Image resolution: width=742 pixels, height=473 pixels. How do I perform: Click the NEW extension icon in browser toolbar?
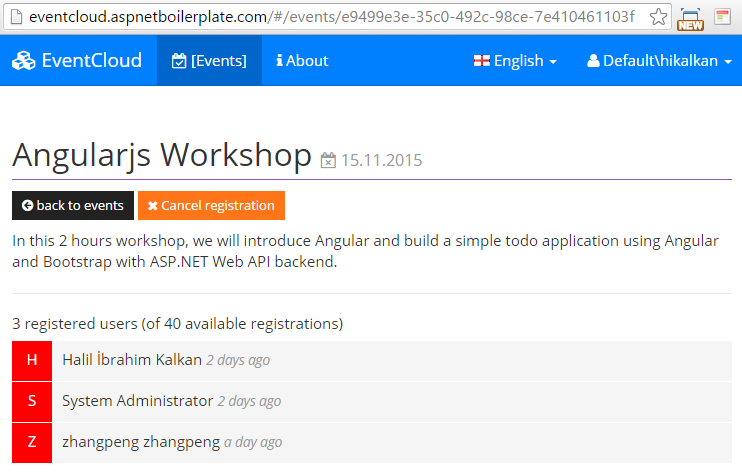click(690, 19)
